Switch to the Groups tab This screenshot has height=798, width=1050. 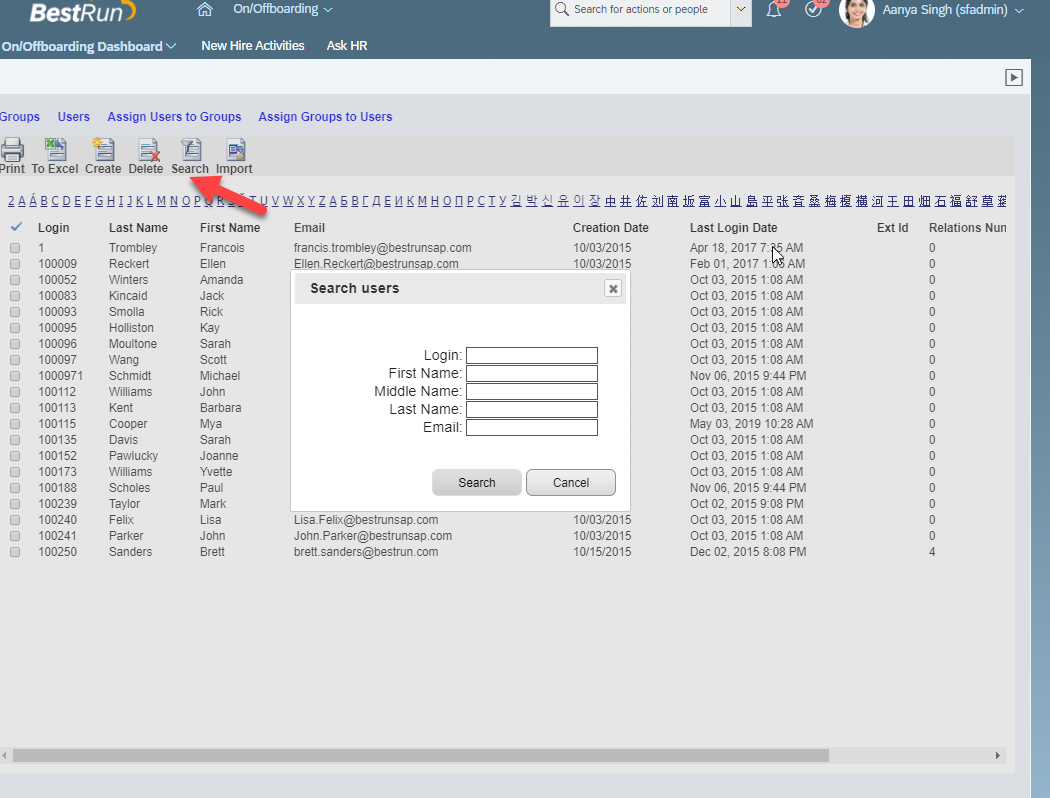tap(19, 116)
